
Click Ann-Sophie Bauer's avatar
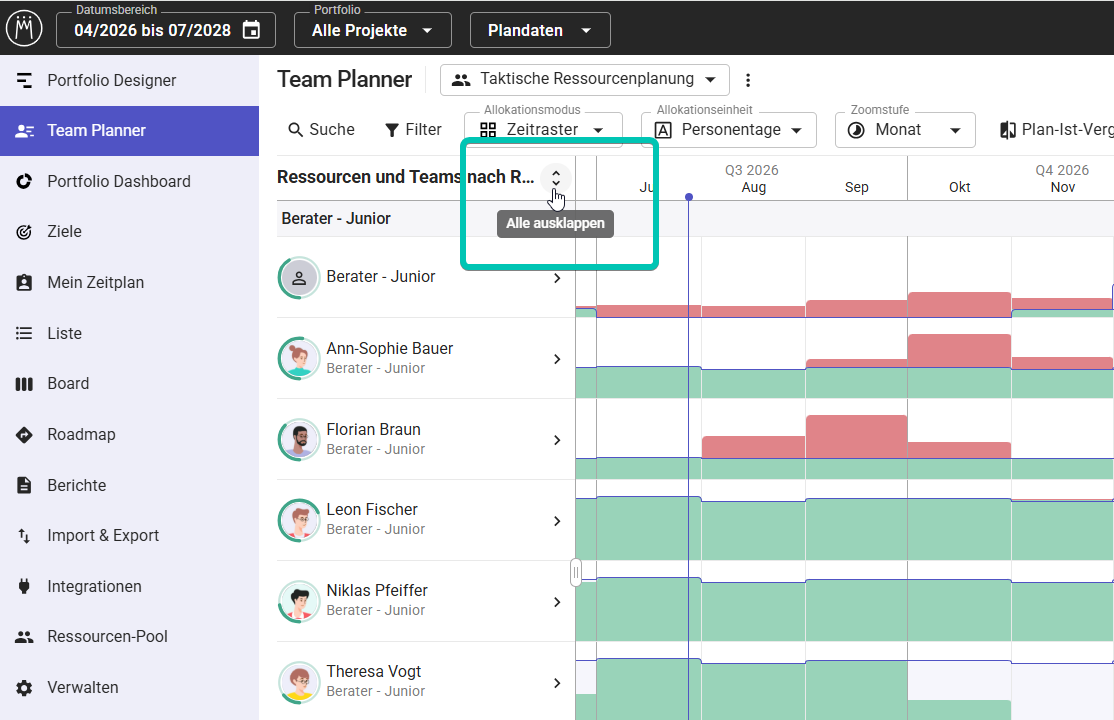click(299, 358)
